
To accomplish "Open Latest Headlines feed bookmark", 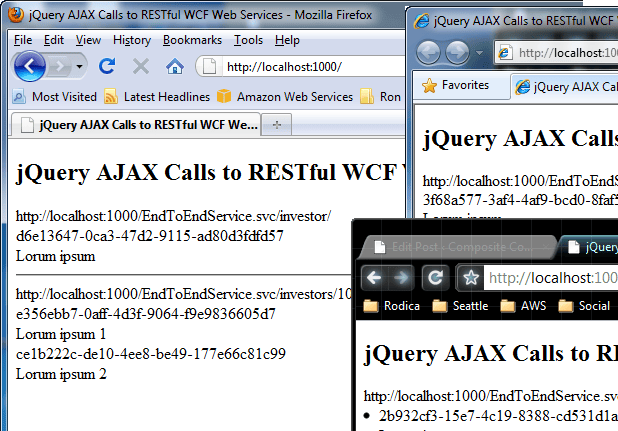I will click(157, 97).
